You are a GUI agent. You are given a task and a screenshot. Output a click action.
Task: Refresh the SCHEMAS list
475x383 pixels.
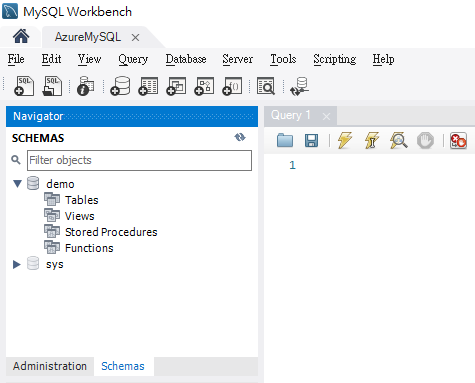point(240,137)
